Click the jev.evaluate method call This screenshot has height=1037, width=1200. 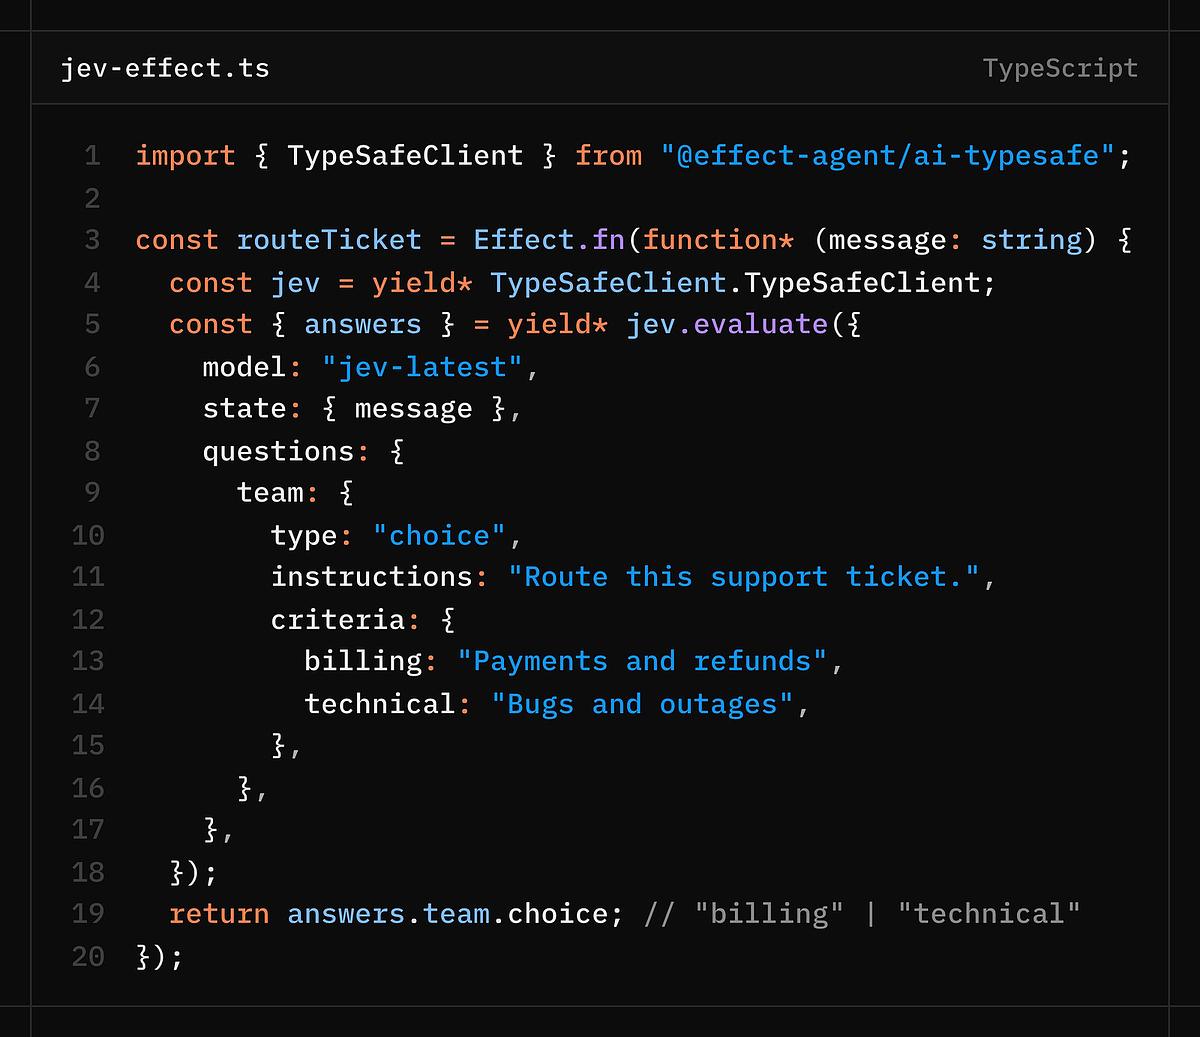(727, 325)
